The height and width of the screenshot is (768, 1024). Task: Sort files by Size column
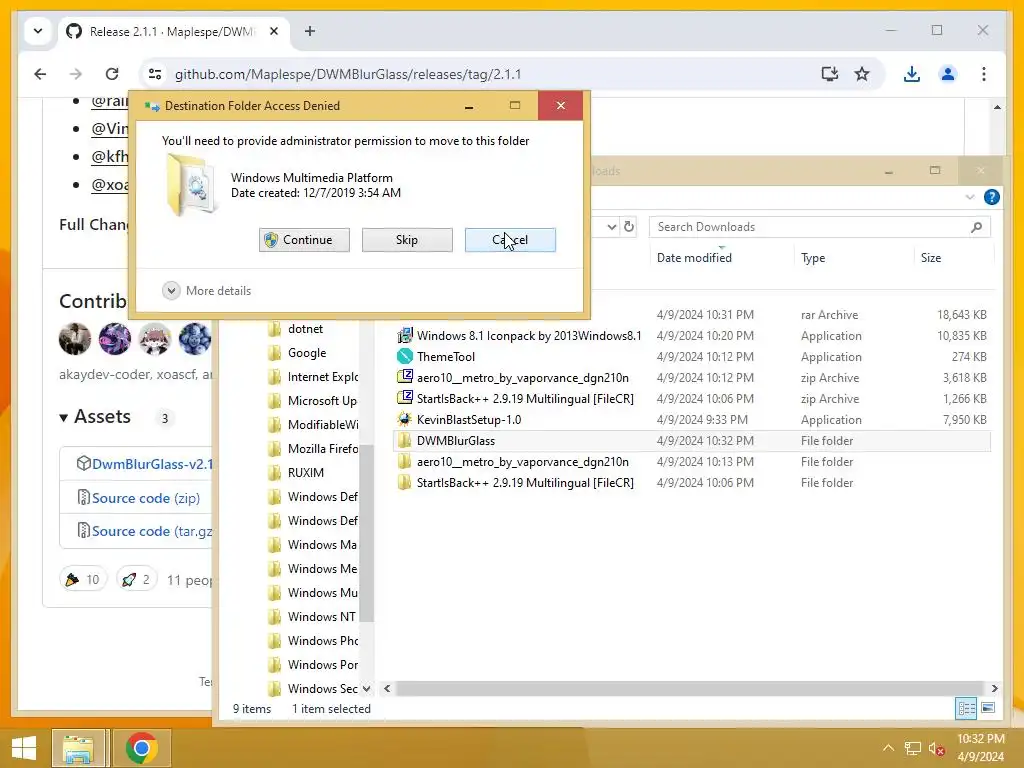point(931,258)
